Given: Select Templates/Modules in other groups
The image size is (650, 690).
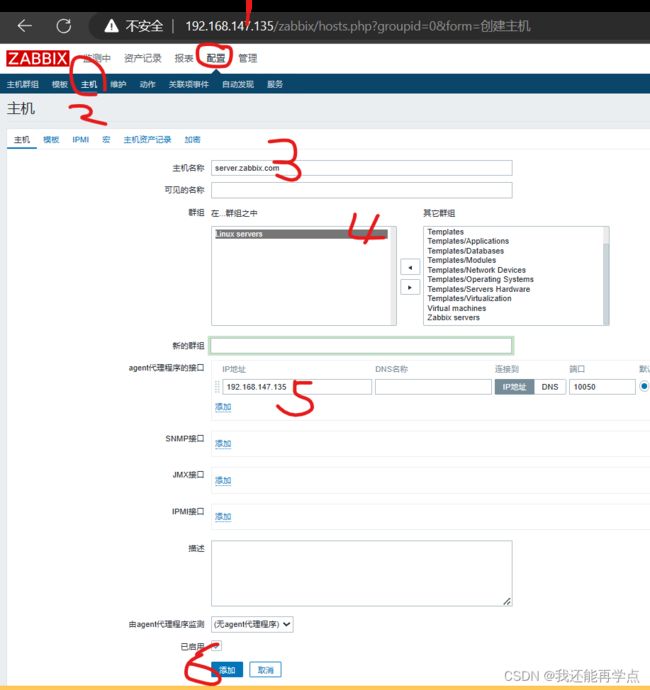Looking at the screenshot, I should tap(462, 260).
